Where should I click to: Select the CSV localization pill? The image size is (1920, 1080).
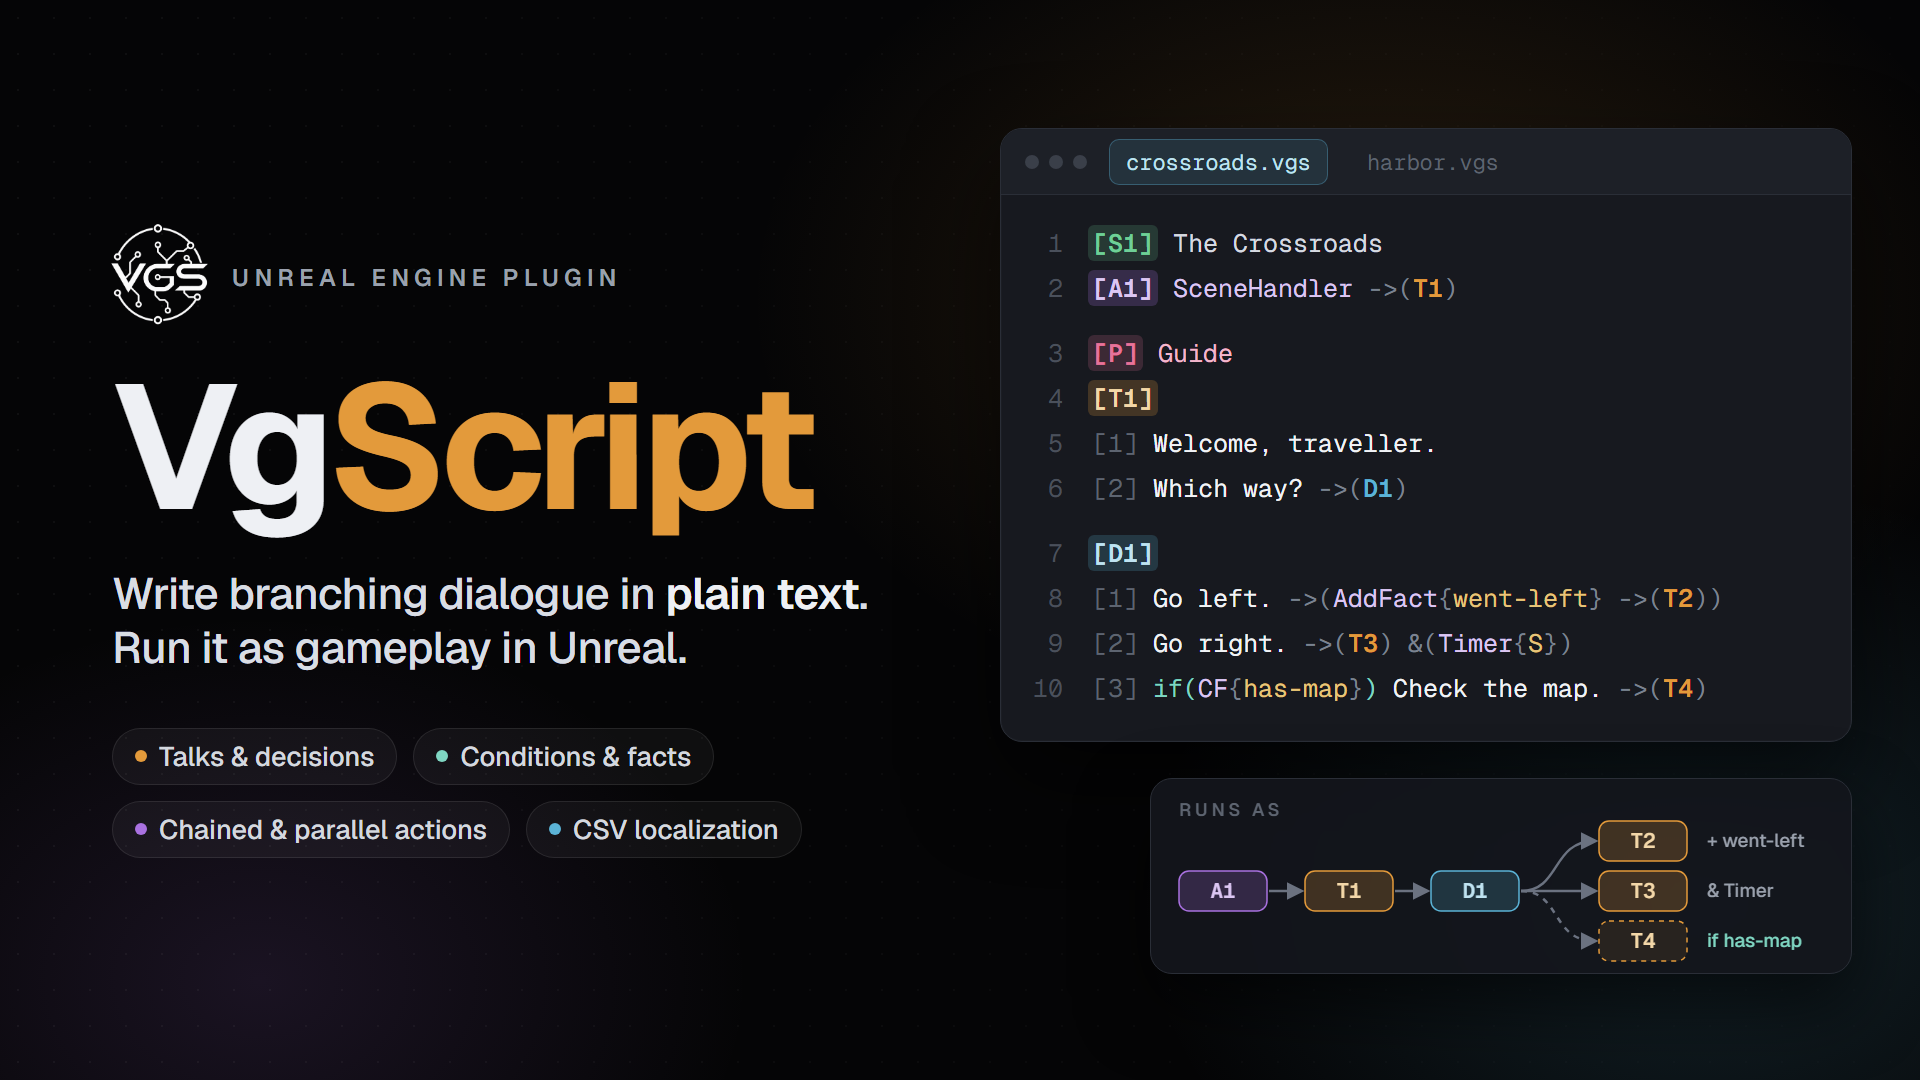coord(664,829)
